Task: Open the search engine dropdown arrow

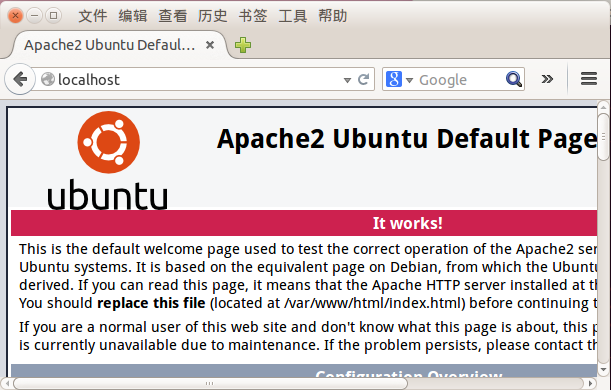Action: [409, 80]
